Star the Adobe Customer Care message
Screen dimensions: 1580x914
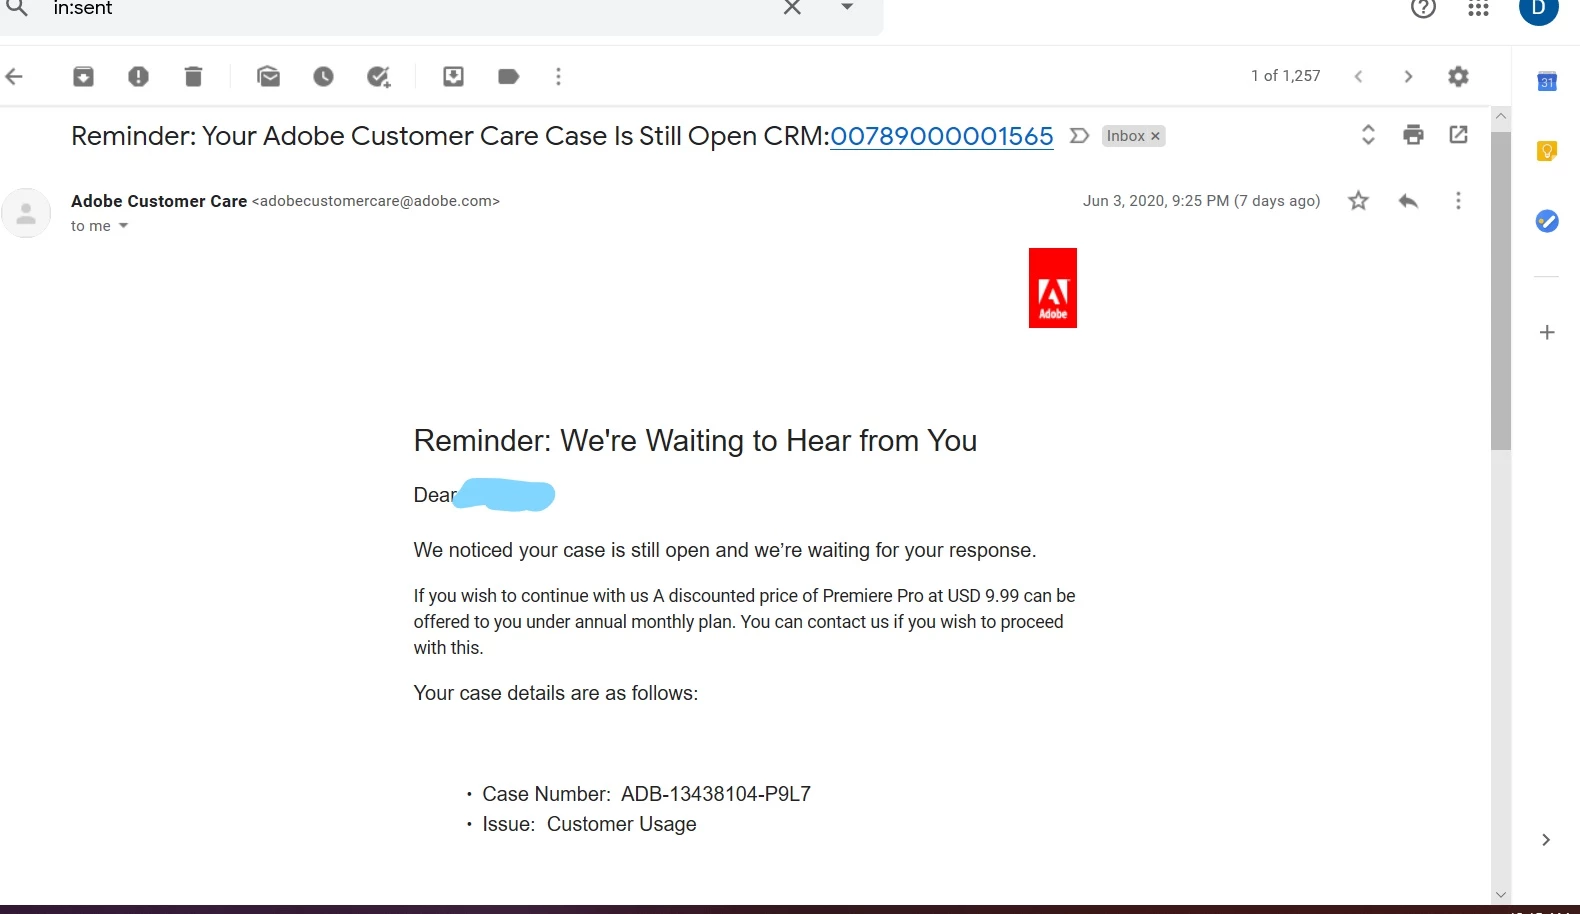1358,201
